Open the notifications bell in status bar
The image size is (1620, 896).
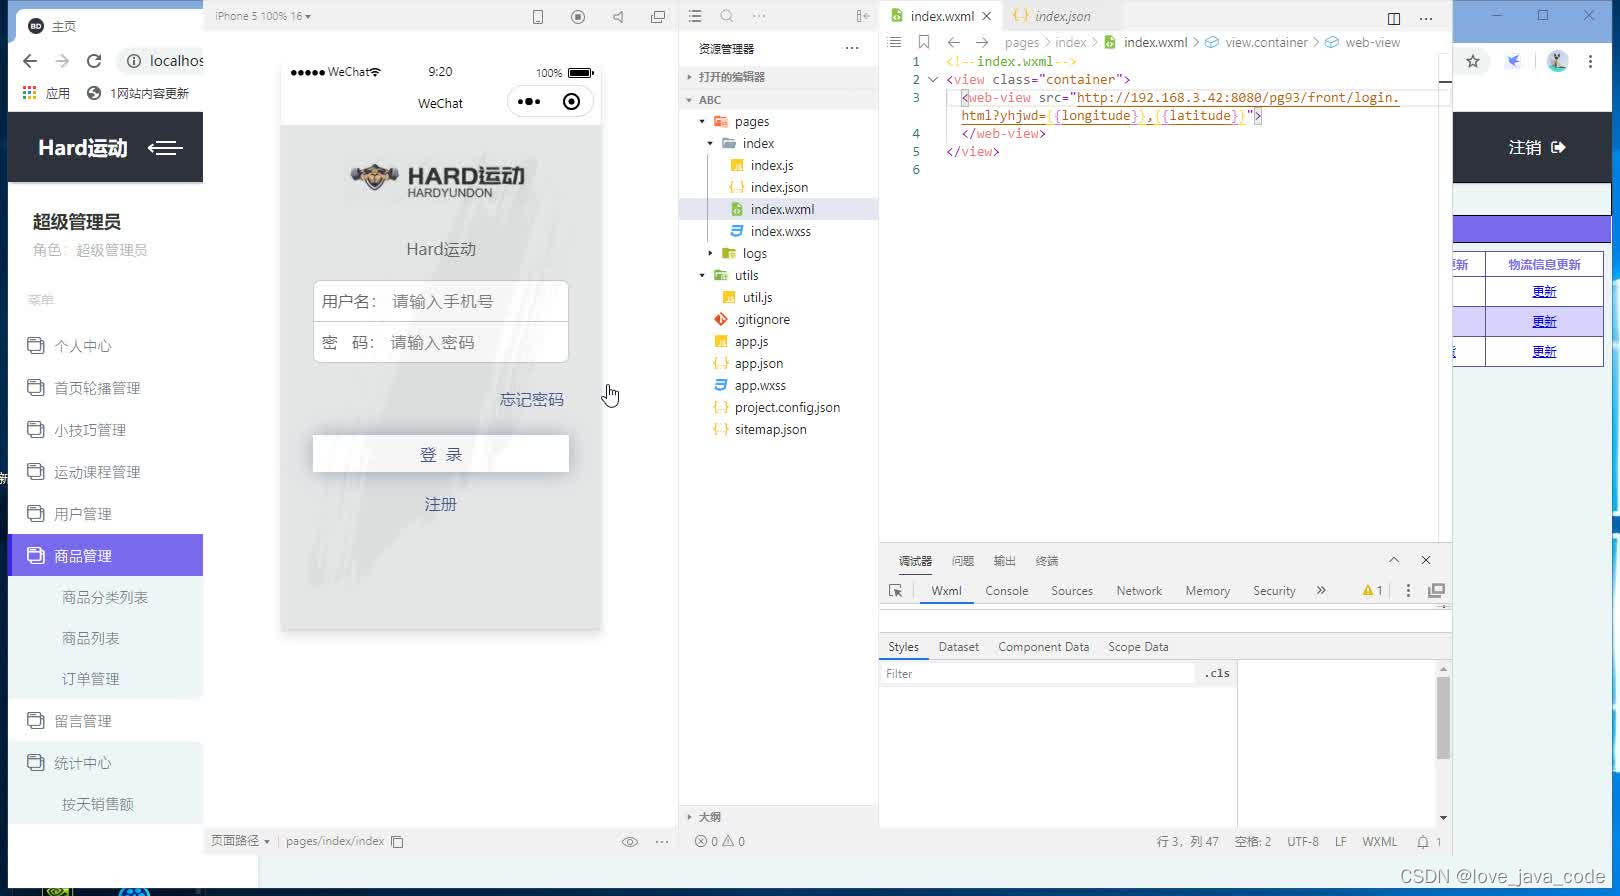click(1423, 842)
